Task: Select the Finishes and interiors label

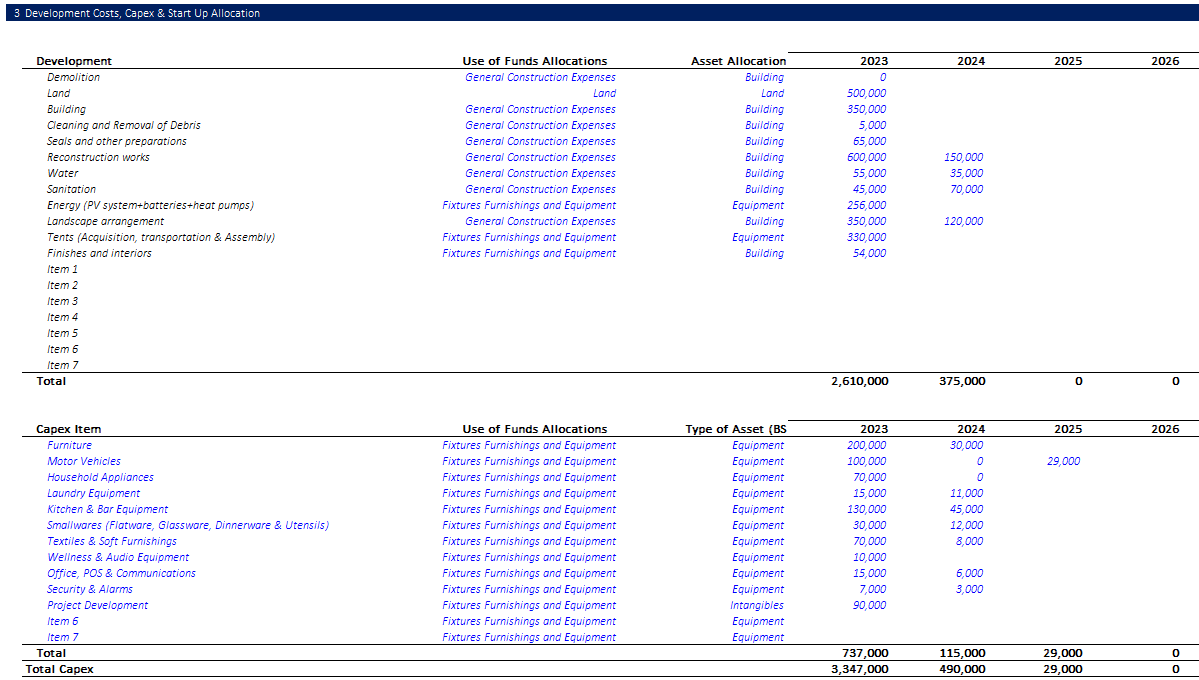Action: (99, 253)
